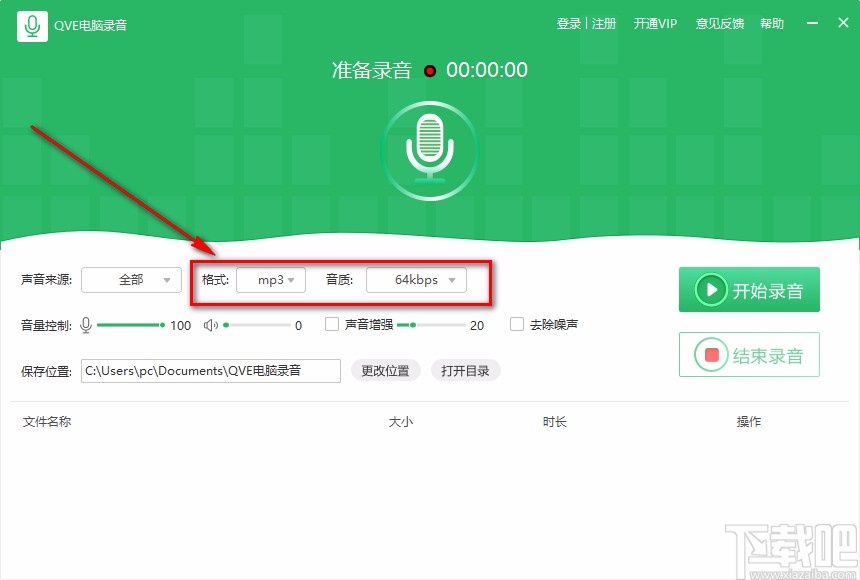Click the 开通VIP link

pos(655,23)
